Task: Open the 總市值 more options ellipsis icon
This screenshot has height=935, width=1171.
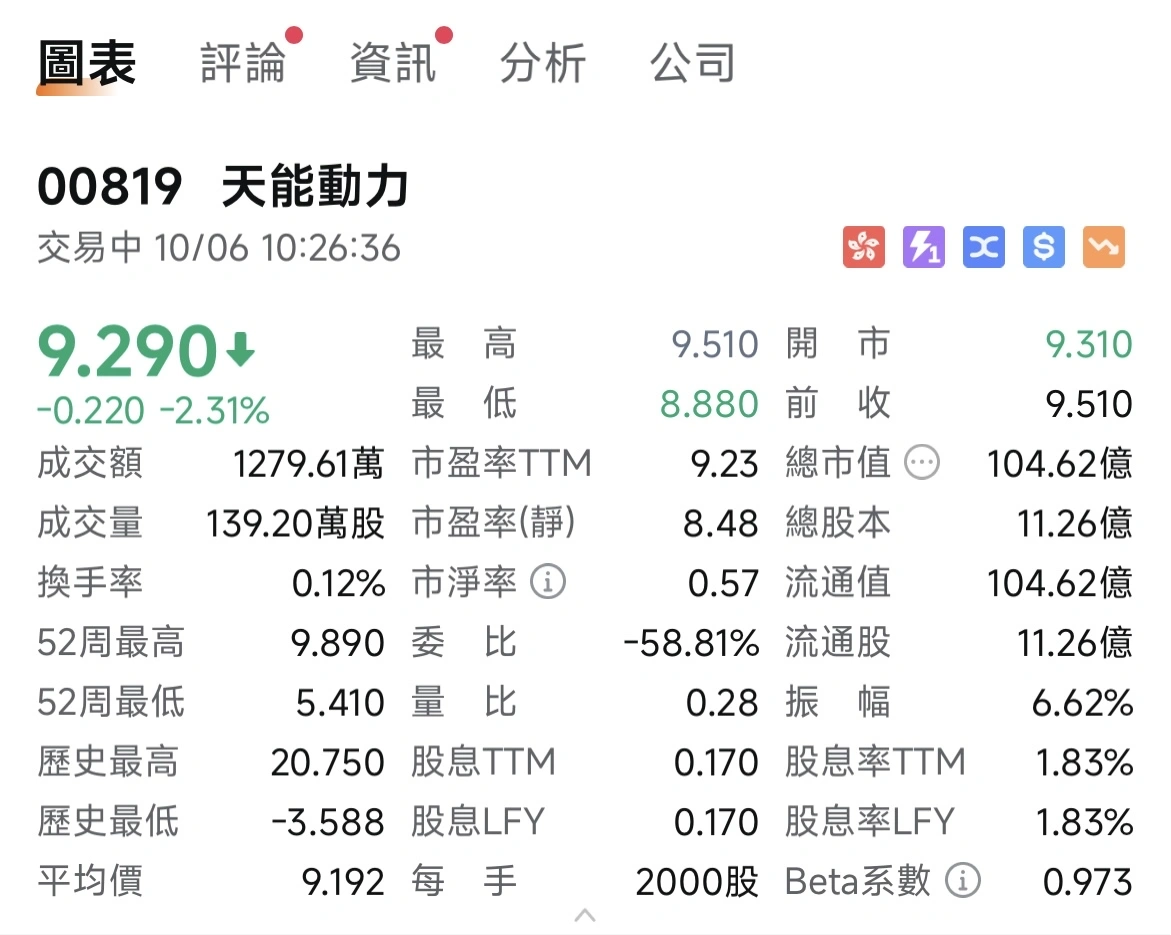Action: pos(922,463)
